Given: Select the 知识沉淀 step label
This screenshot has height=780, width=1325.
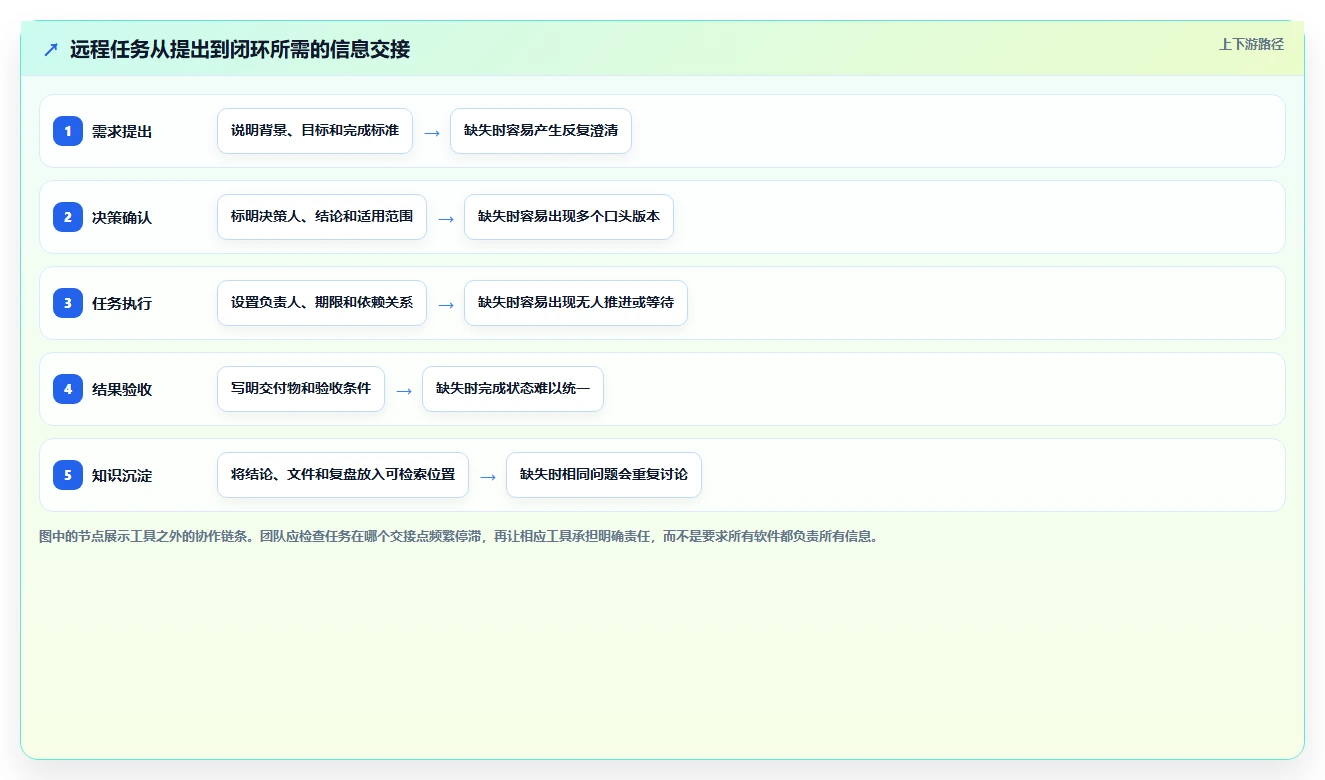Looking at the screenshot, I should click(x=122, y=475).
